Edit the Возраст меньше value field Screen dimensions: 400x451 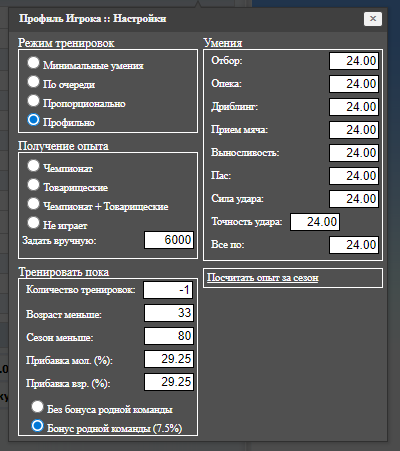pyautogui.click(x=169, y=313)
